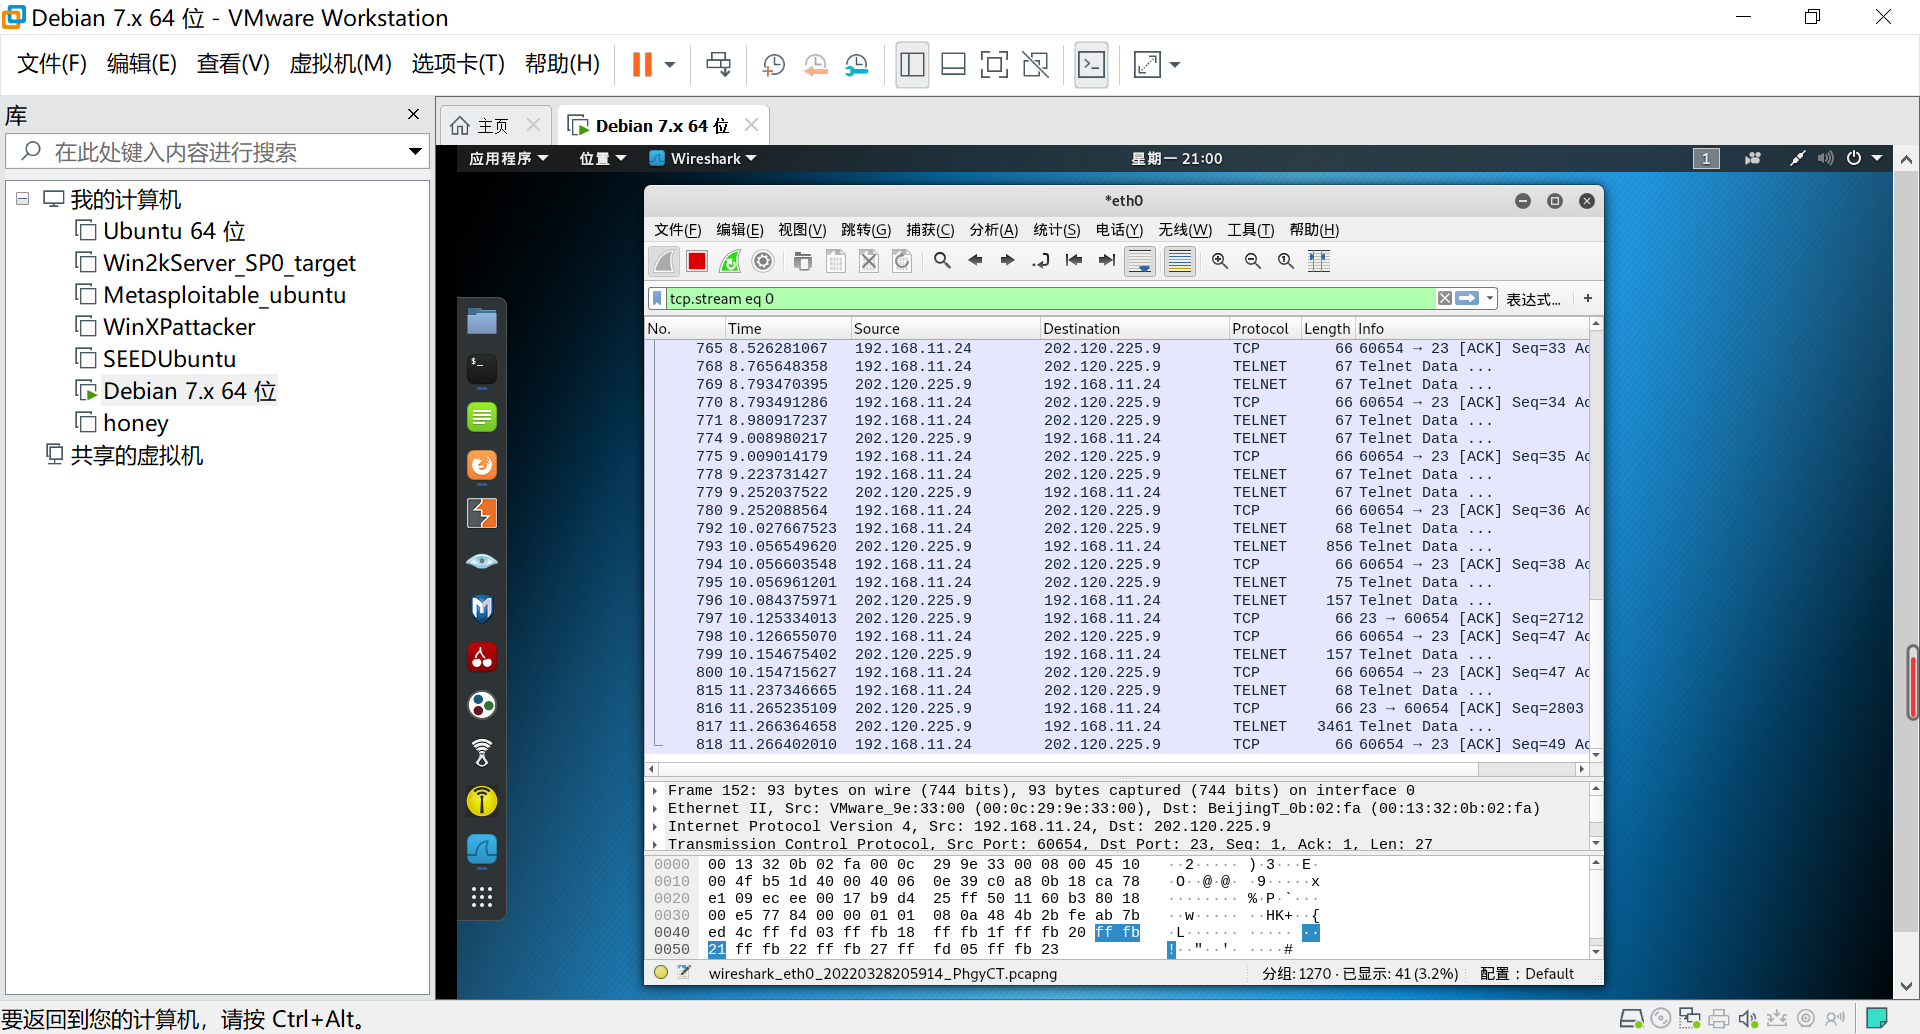Open the snapshot manager icon

tap(857, 65)
